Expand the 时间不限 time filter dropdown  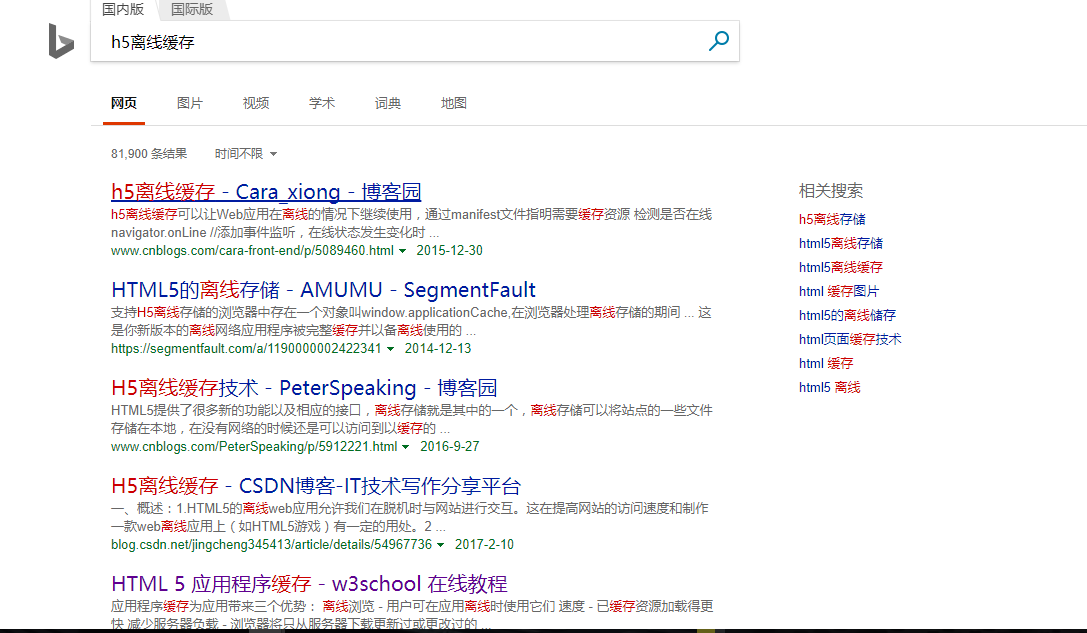click(x=245, y=154)
